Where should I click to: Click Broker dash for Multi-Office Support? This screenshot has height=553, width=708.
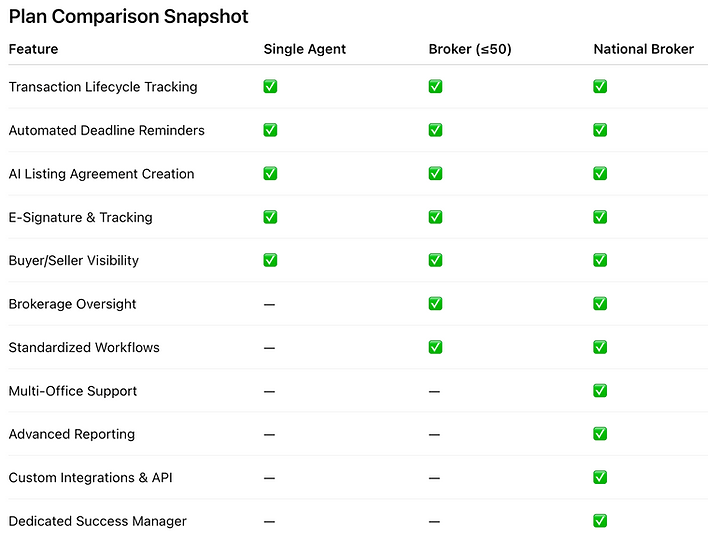[x=435, y=392]
